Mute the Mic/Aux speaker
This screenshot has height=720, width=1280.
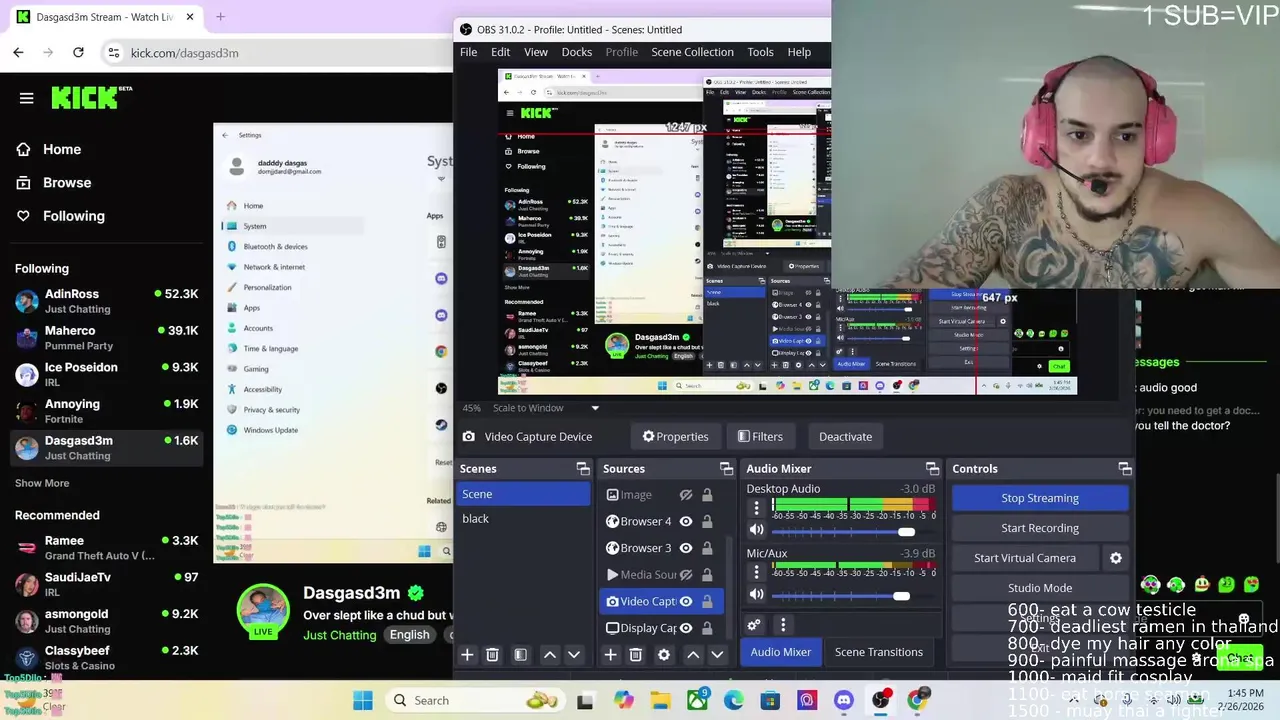[756, 595]
